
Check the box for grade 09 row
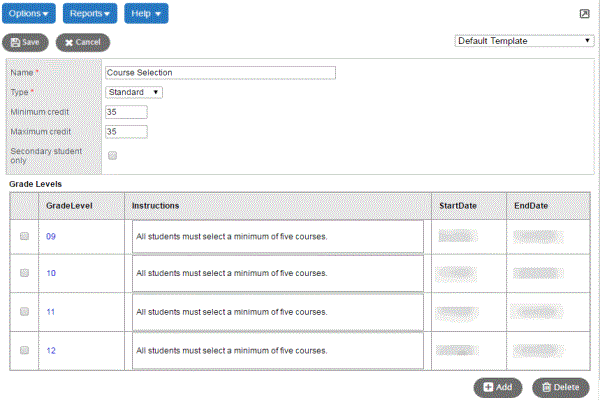click(x=24, y=236)
